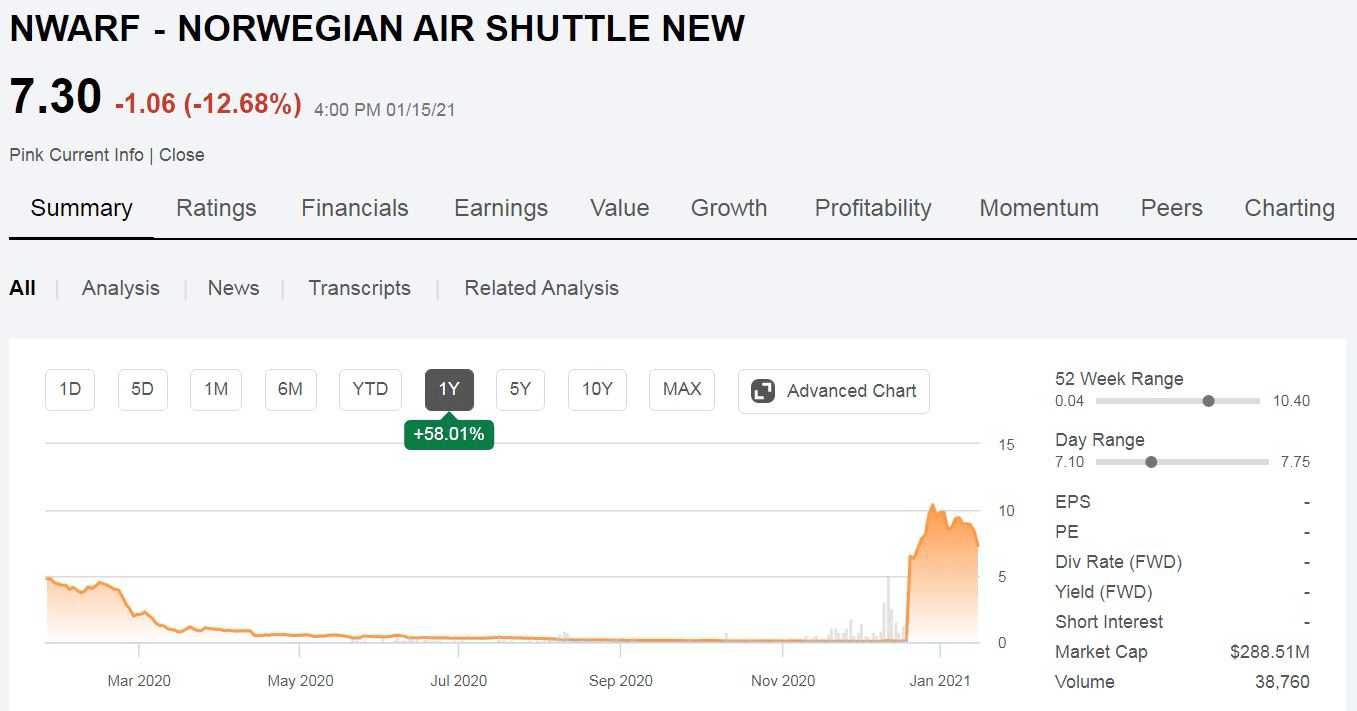Open the Advanced Chart expand icon
Viewport: 1357px width, 711px height.
pos(763,391)
